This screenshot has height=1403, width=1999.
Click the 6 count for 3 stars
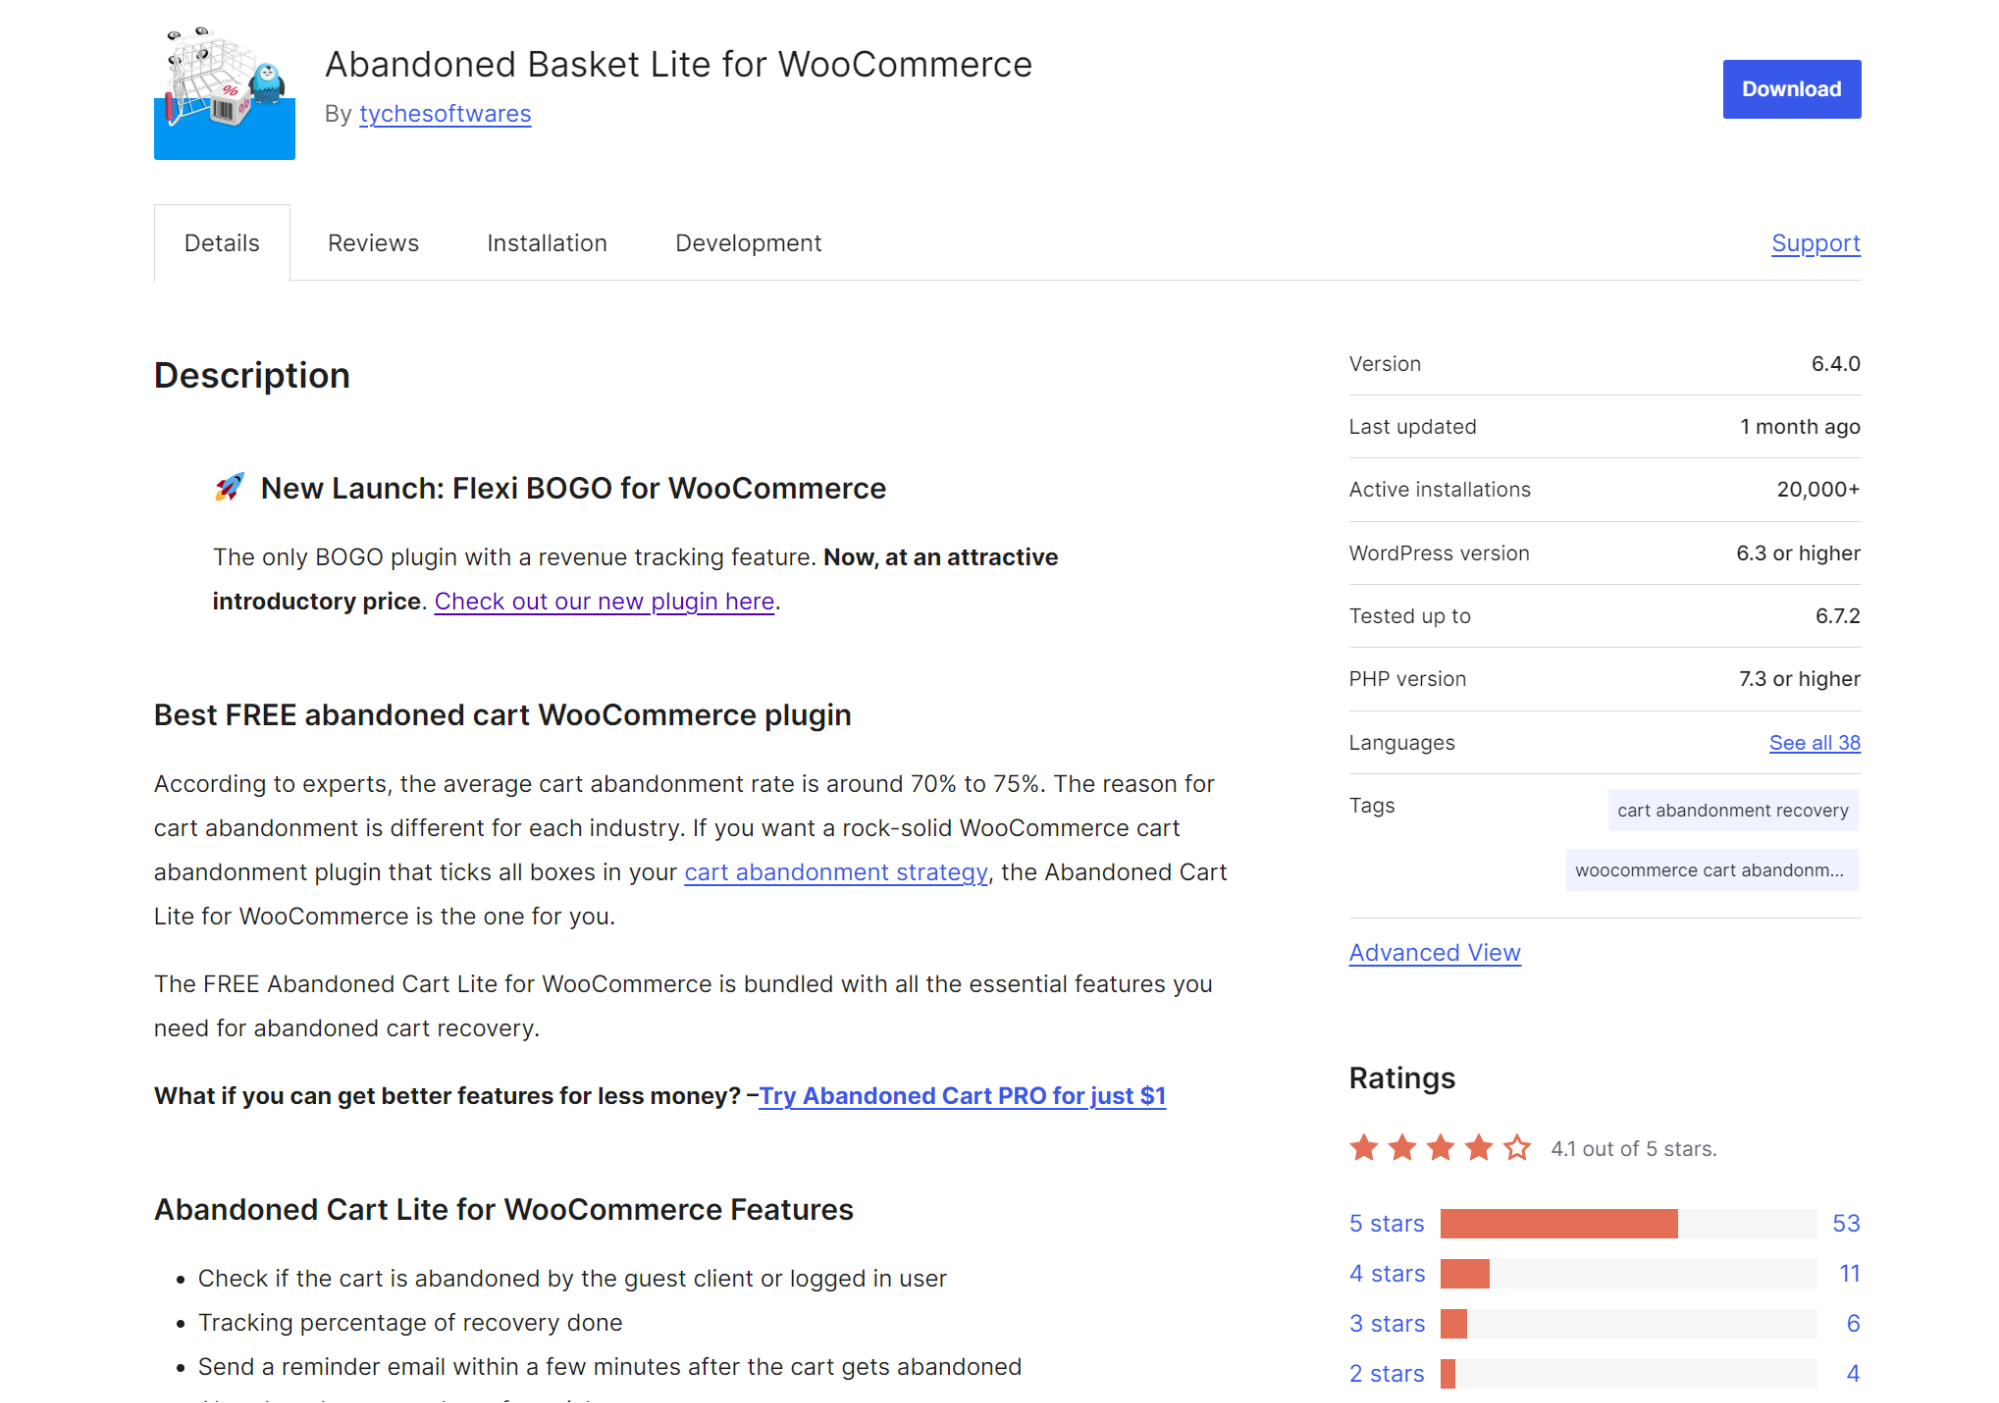tap(1853, 1323)
